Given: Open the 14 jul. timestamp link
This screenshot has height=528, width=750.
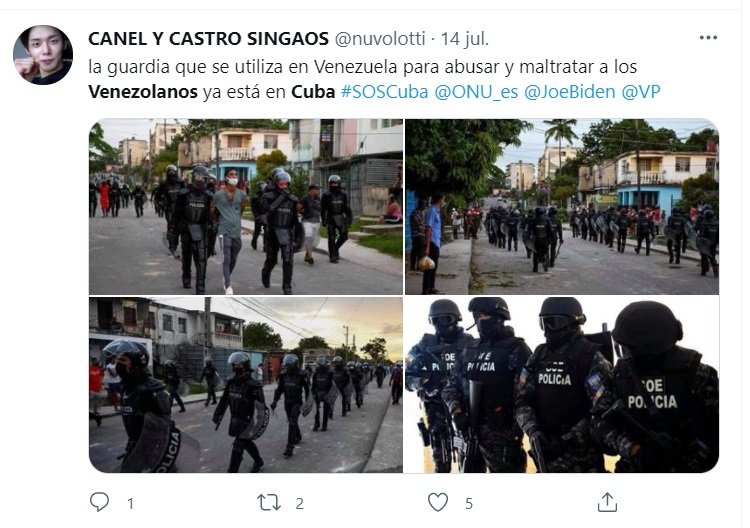Looking at the screenshot, I should pos(464,39).
